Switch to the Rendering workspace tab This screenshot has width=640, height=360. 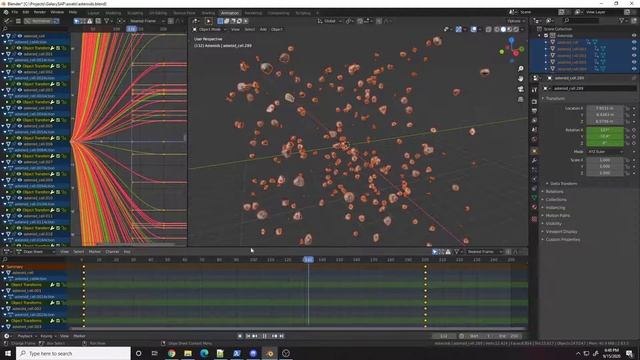(253, 13)
